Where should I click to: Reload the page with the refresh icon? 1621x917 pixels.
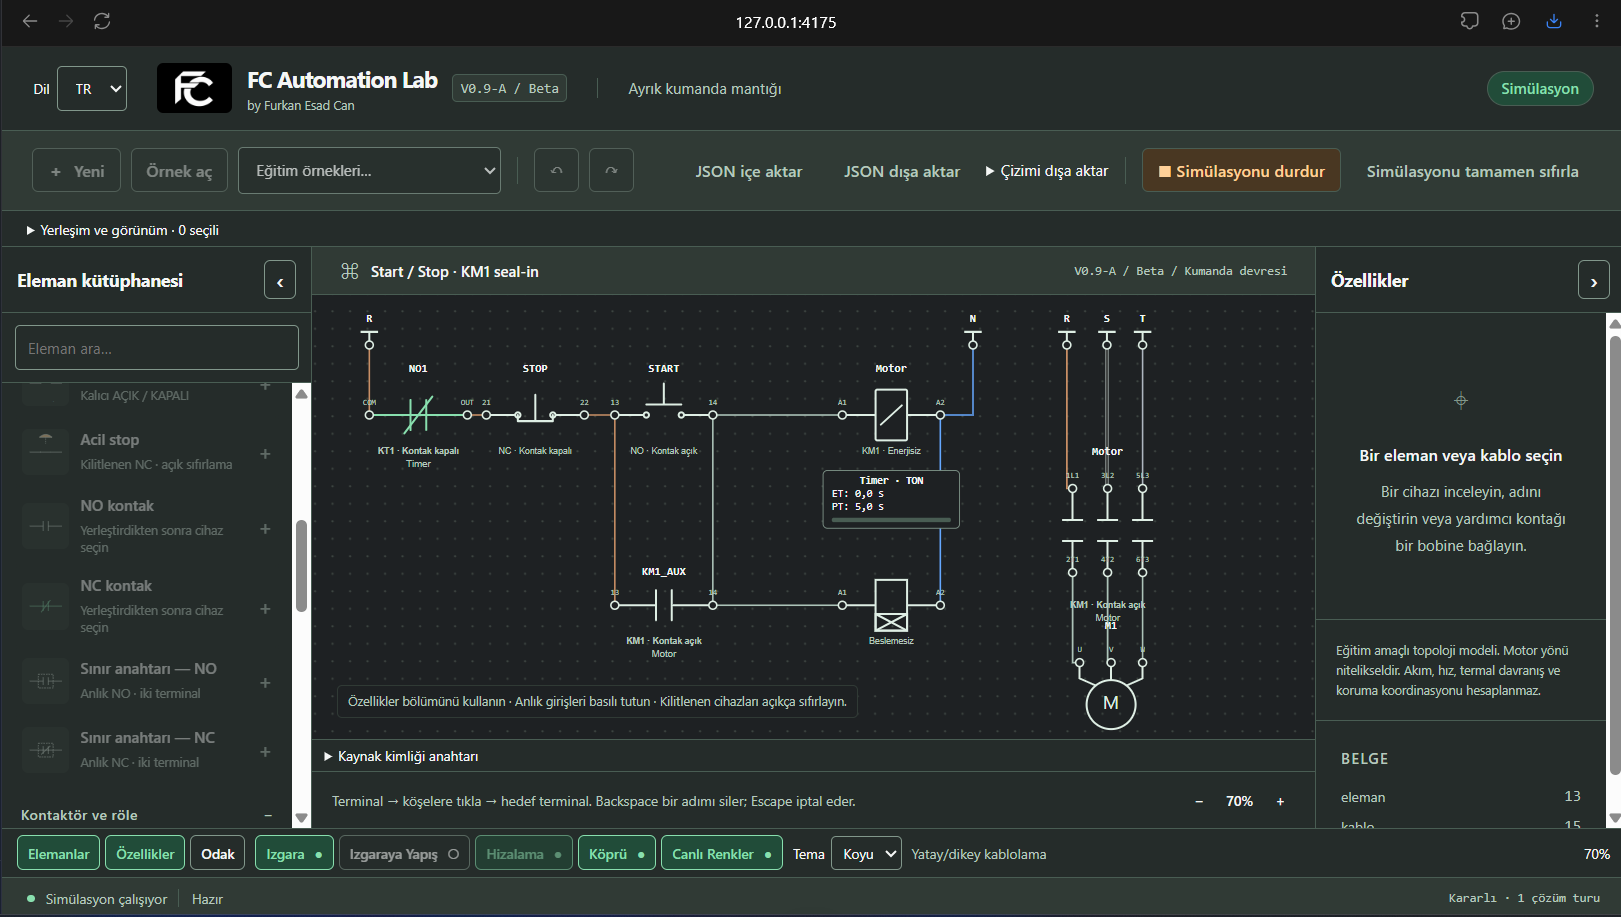(102, 21)
